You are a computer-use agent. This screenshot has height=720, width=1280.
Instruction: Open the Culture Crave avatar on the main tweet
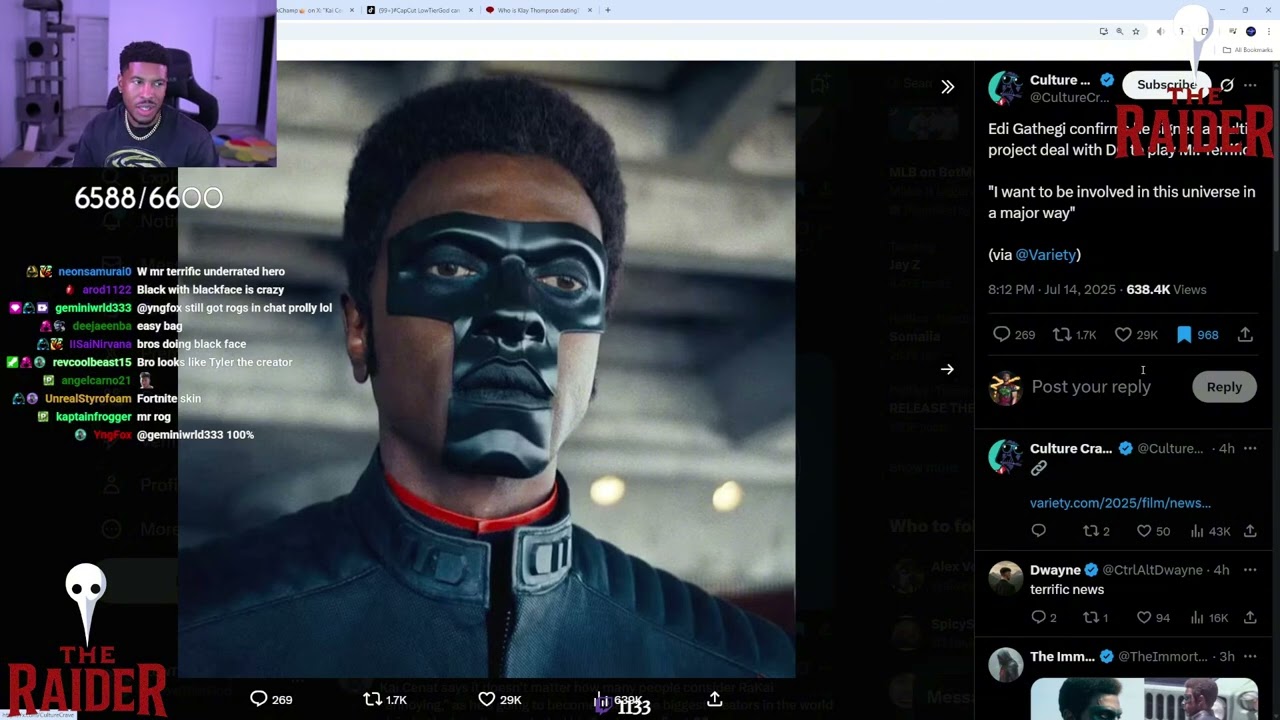(x=1005, y=88)
